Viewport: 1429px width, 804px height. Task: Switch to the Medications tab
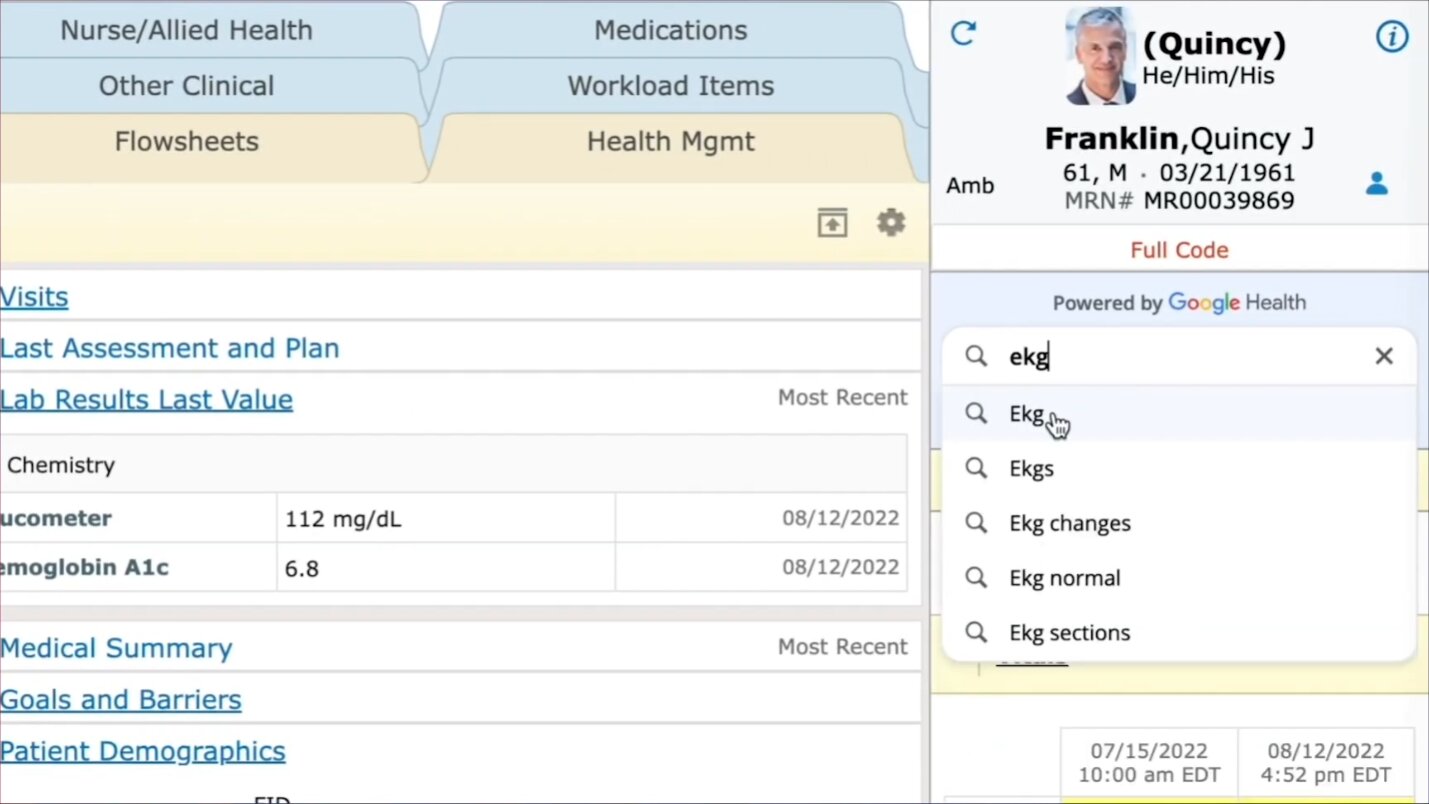tap(670, 30)
